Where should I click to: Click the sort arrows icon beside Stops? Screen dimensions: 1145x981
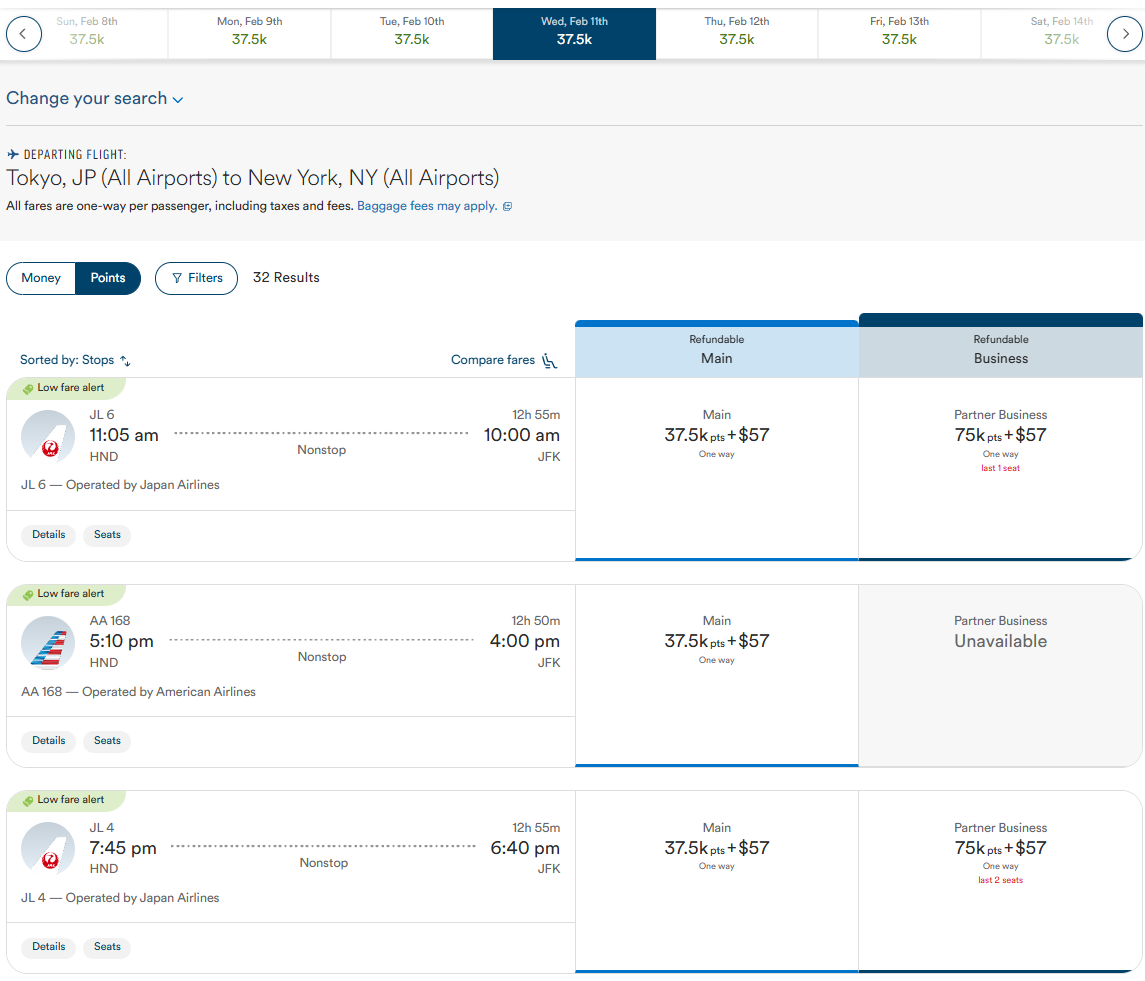pos(126,361)
